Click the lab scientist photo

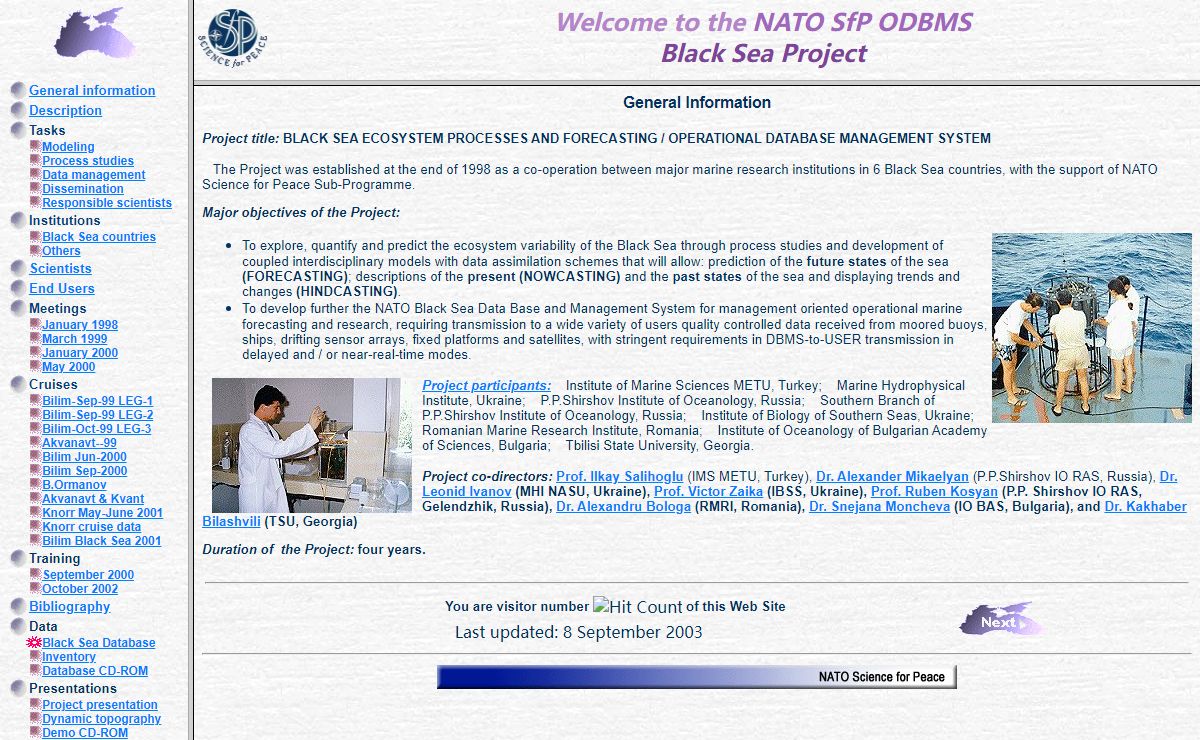312,445
